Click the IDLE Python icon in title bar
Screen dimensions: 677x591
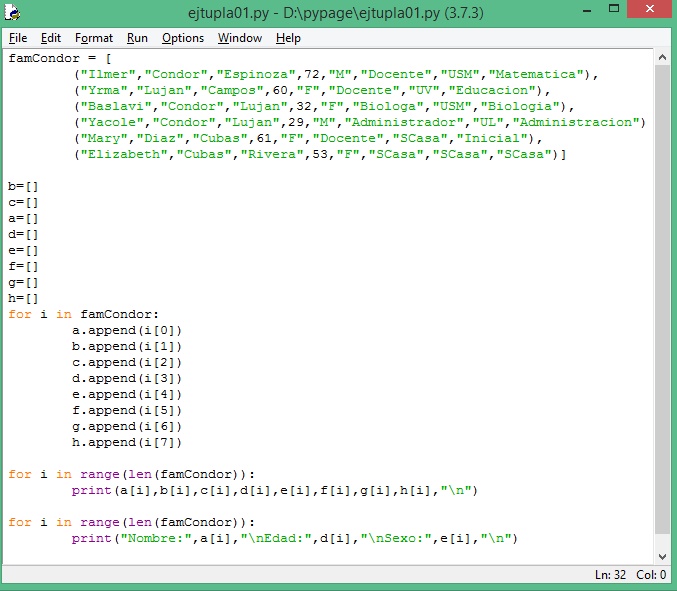(x=12, y=12)
